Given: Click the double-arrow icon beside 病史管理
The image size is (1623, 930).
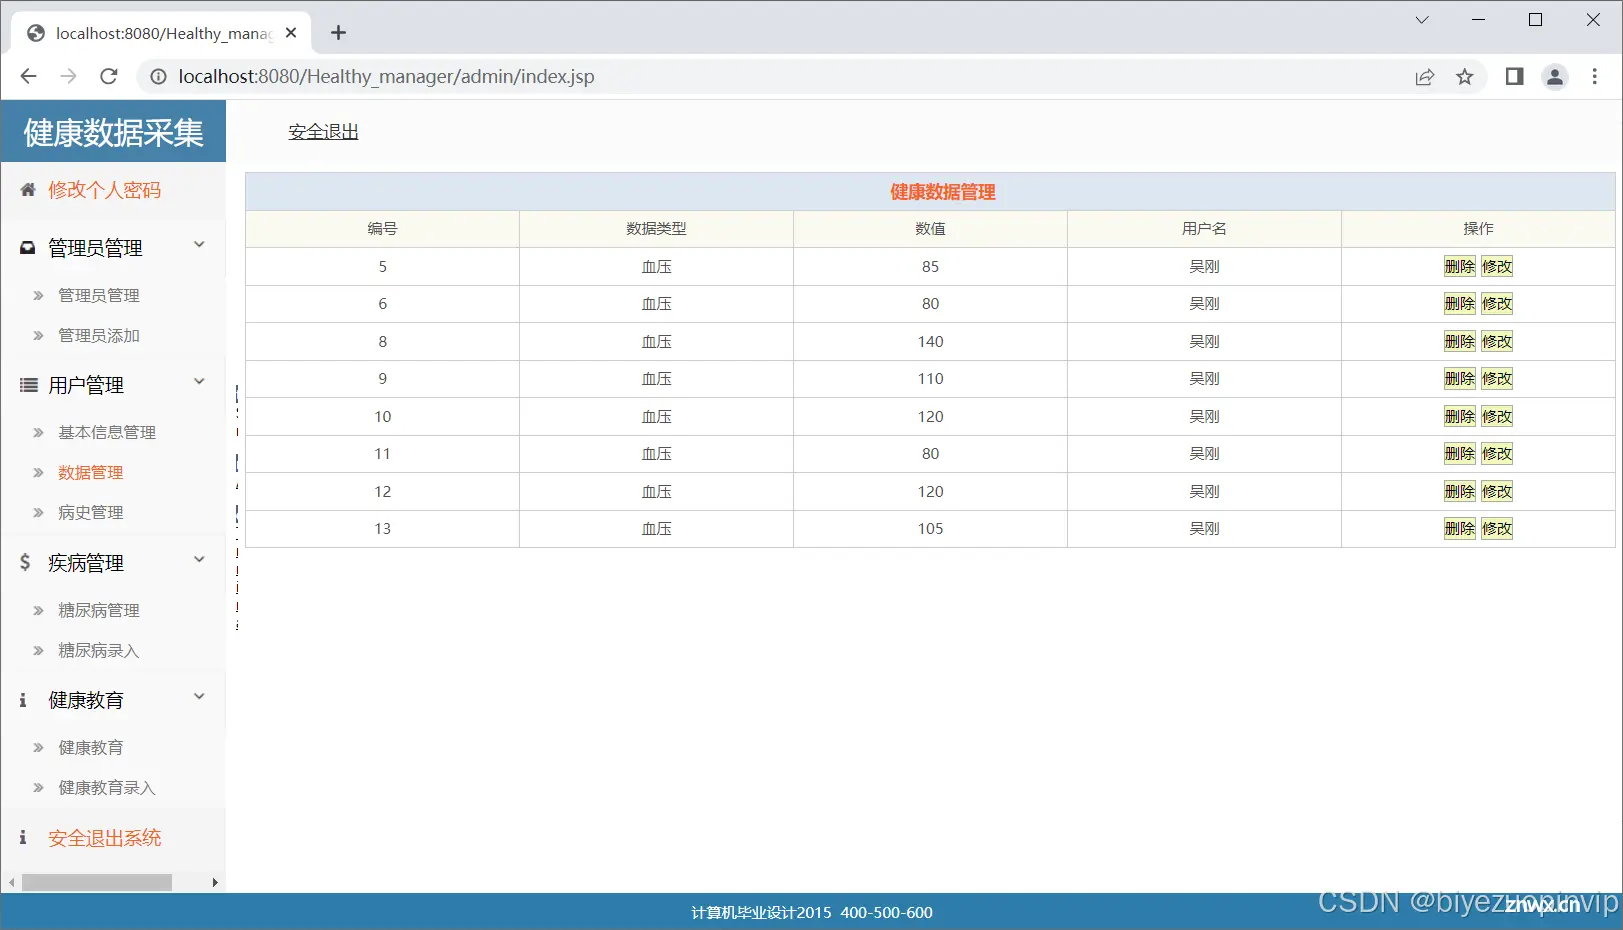Looking at the screenshot, I should click(x=38, y=512).
